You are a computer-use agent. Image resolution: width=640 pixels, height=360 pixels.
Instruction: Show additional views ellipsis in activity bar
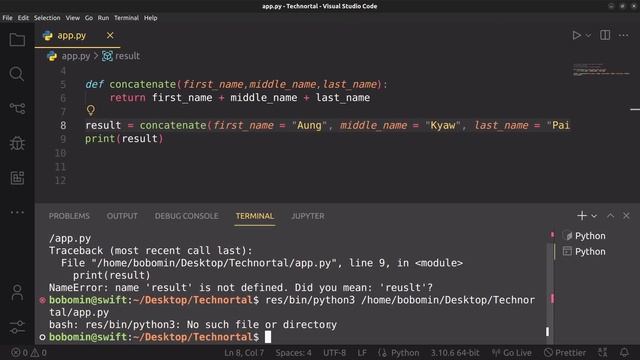17,212
